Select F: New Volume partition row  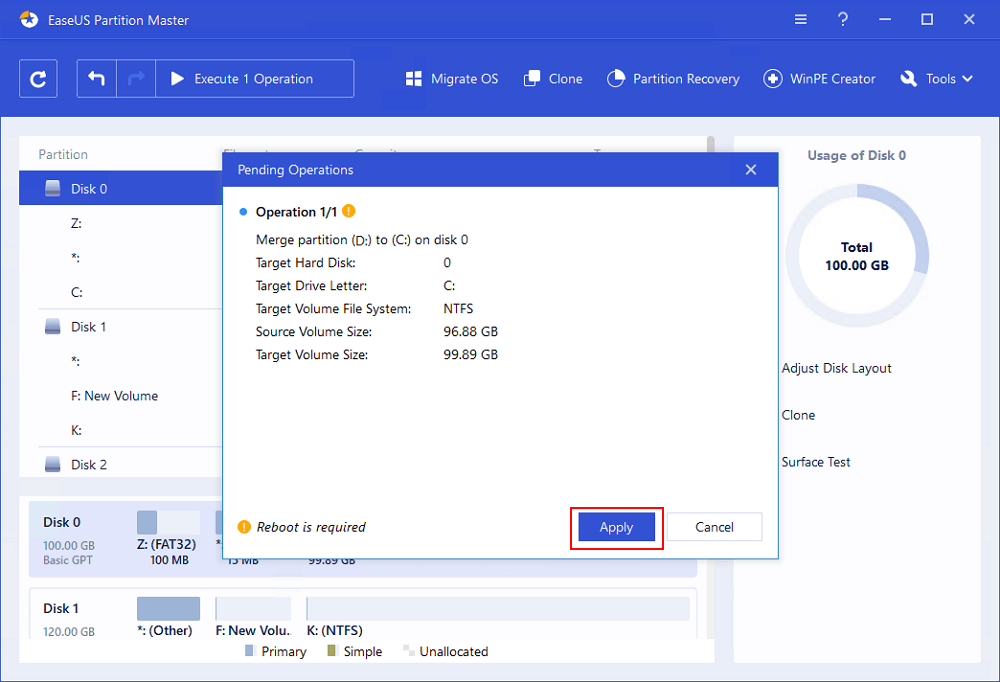[x=114, y=396]
